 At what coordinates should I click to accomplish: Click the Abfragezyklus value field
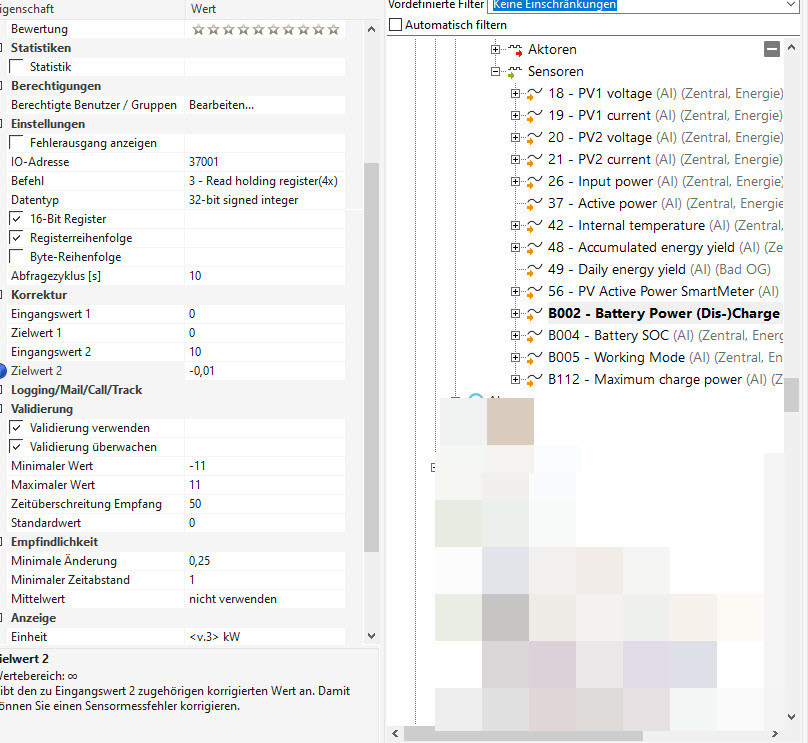265,276
